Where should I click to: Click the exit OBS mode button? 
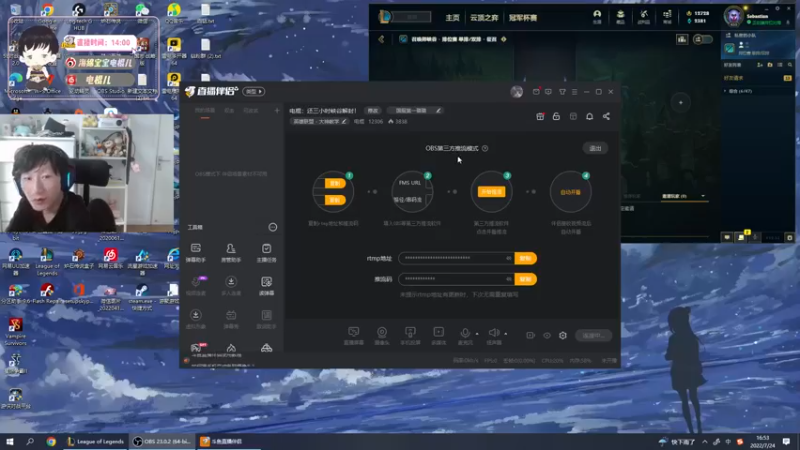(595, 148)
